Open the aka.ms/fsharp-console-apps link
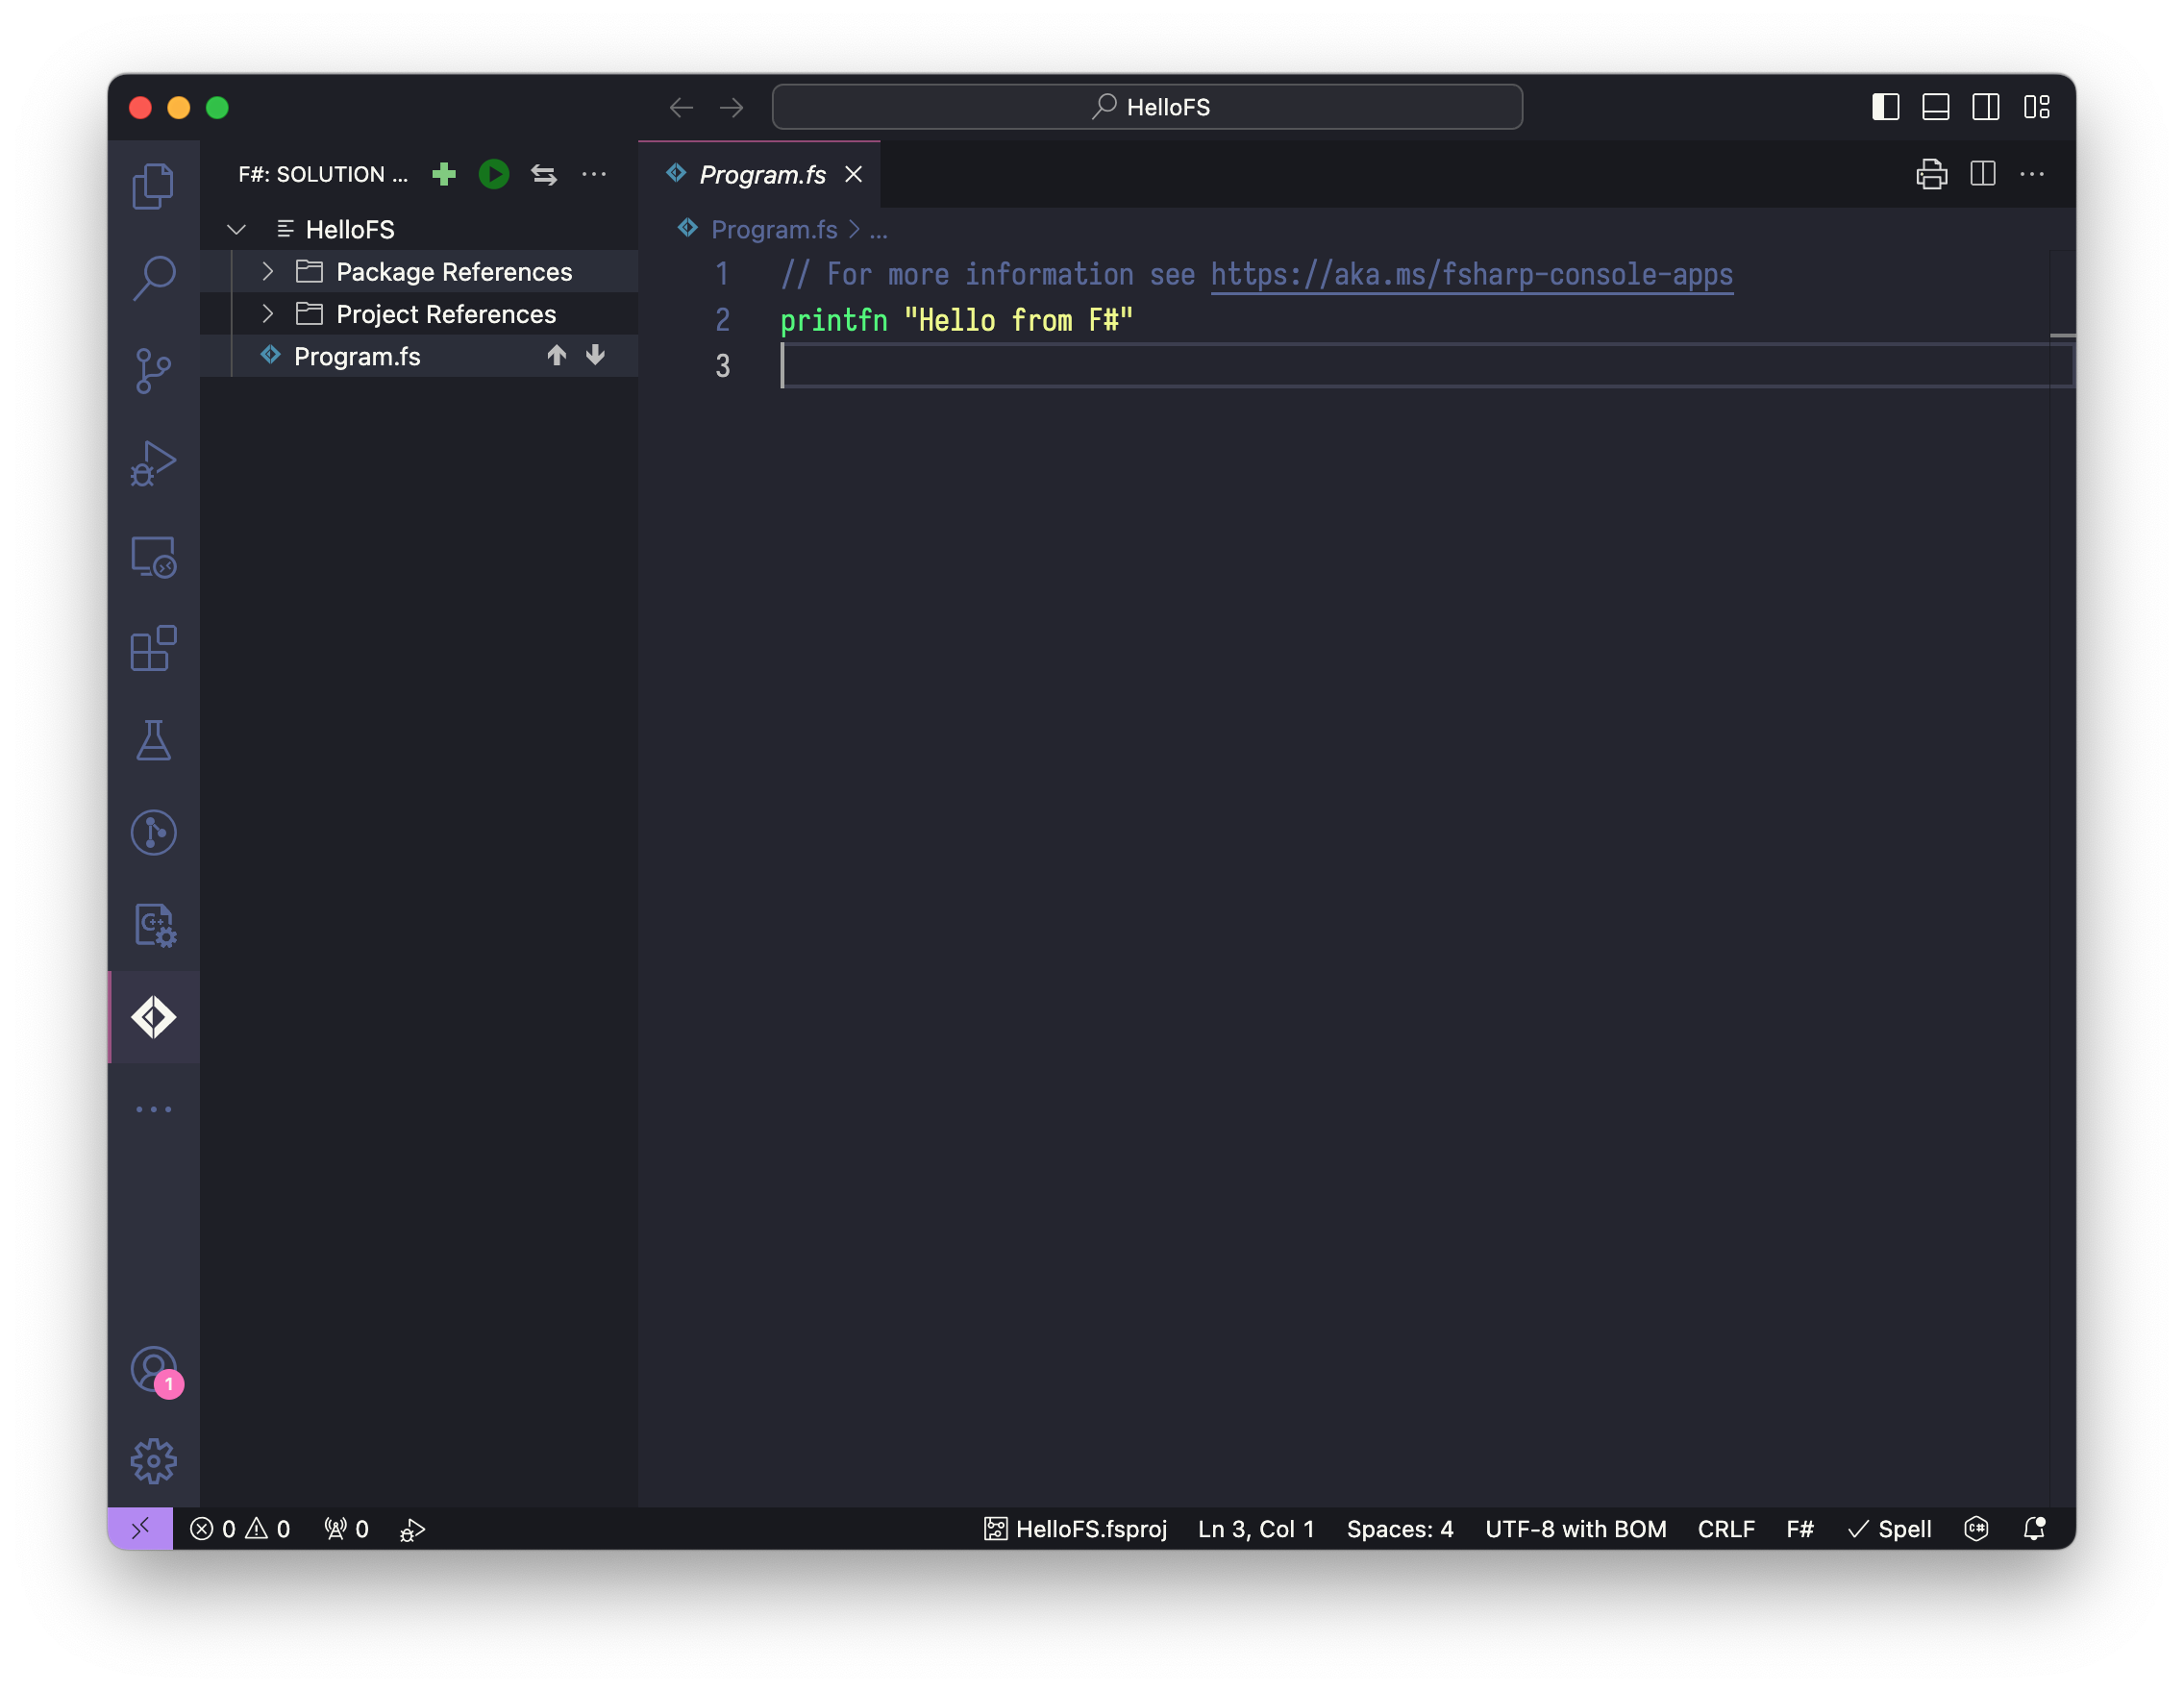2184x1692 pixels. pos(1471,274)
